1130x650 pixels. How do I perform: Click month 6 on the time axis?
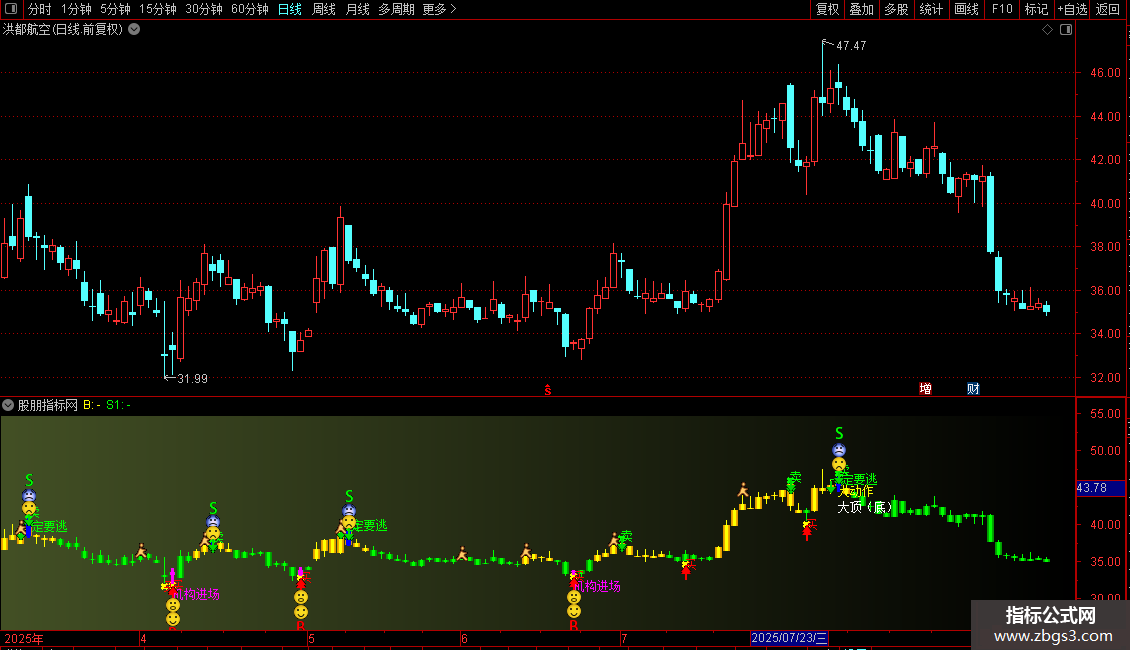464,638
